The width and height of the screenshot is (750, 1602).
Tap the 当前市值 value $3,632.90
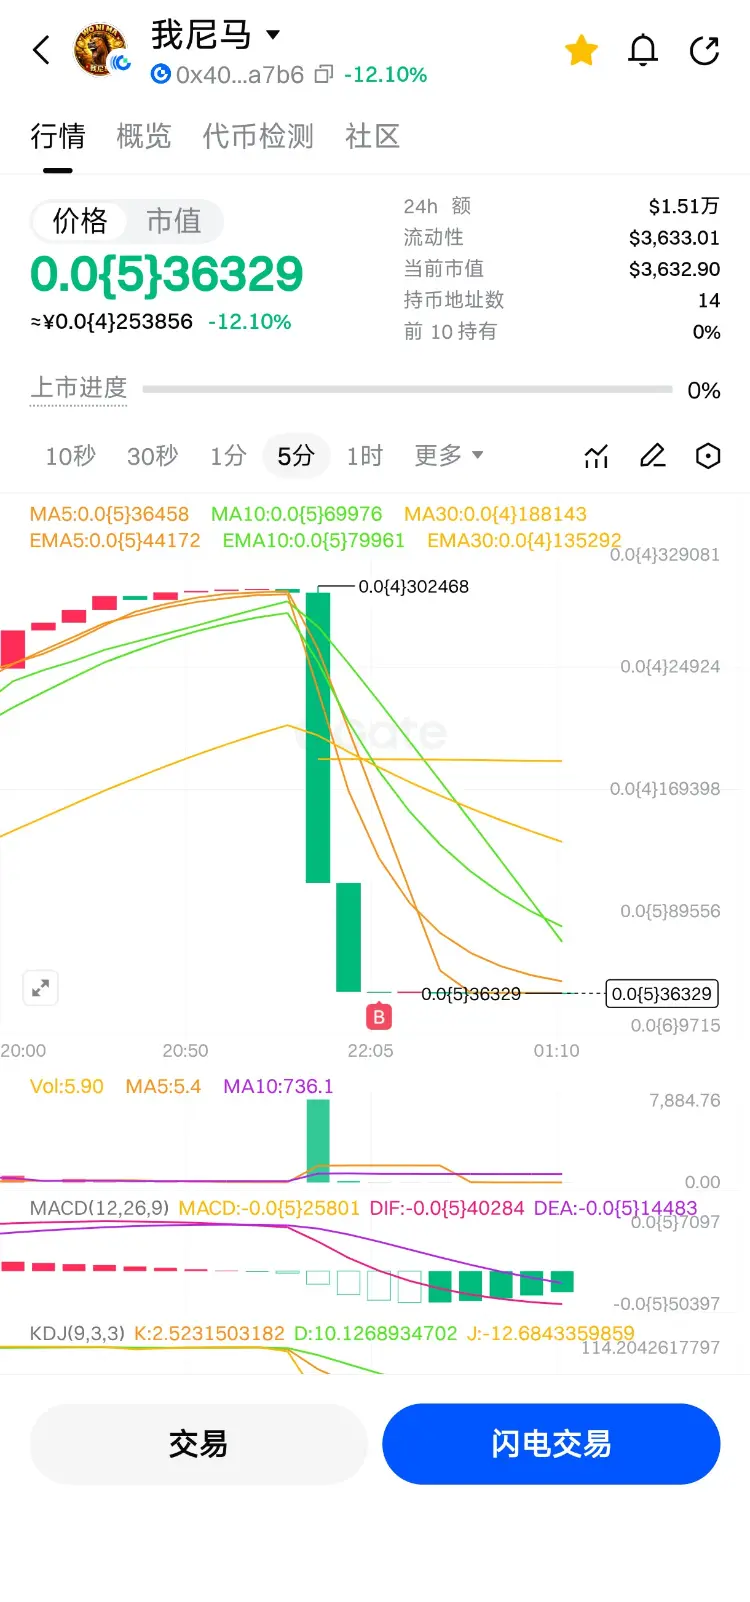[x=674, y=269]
